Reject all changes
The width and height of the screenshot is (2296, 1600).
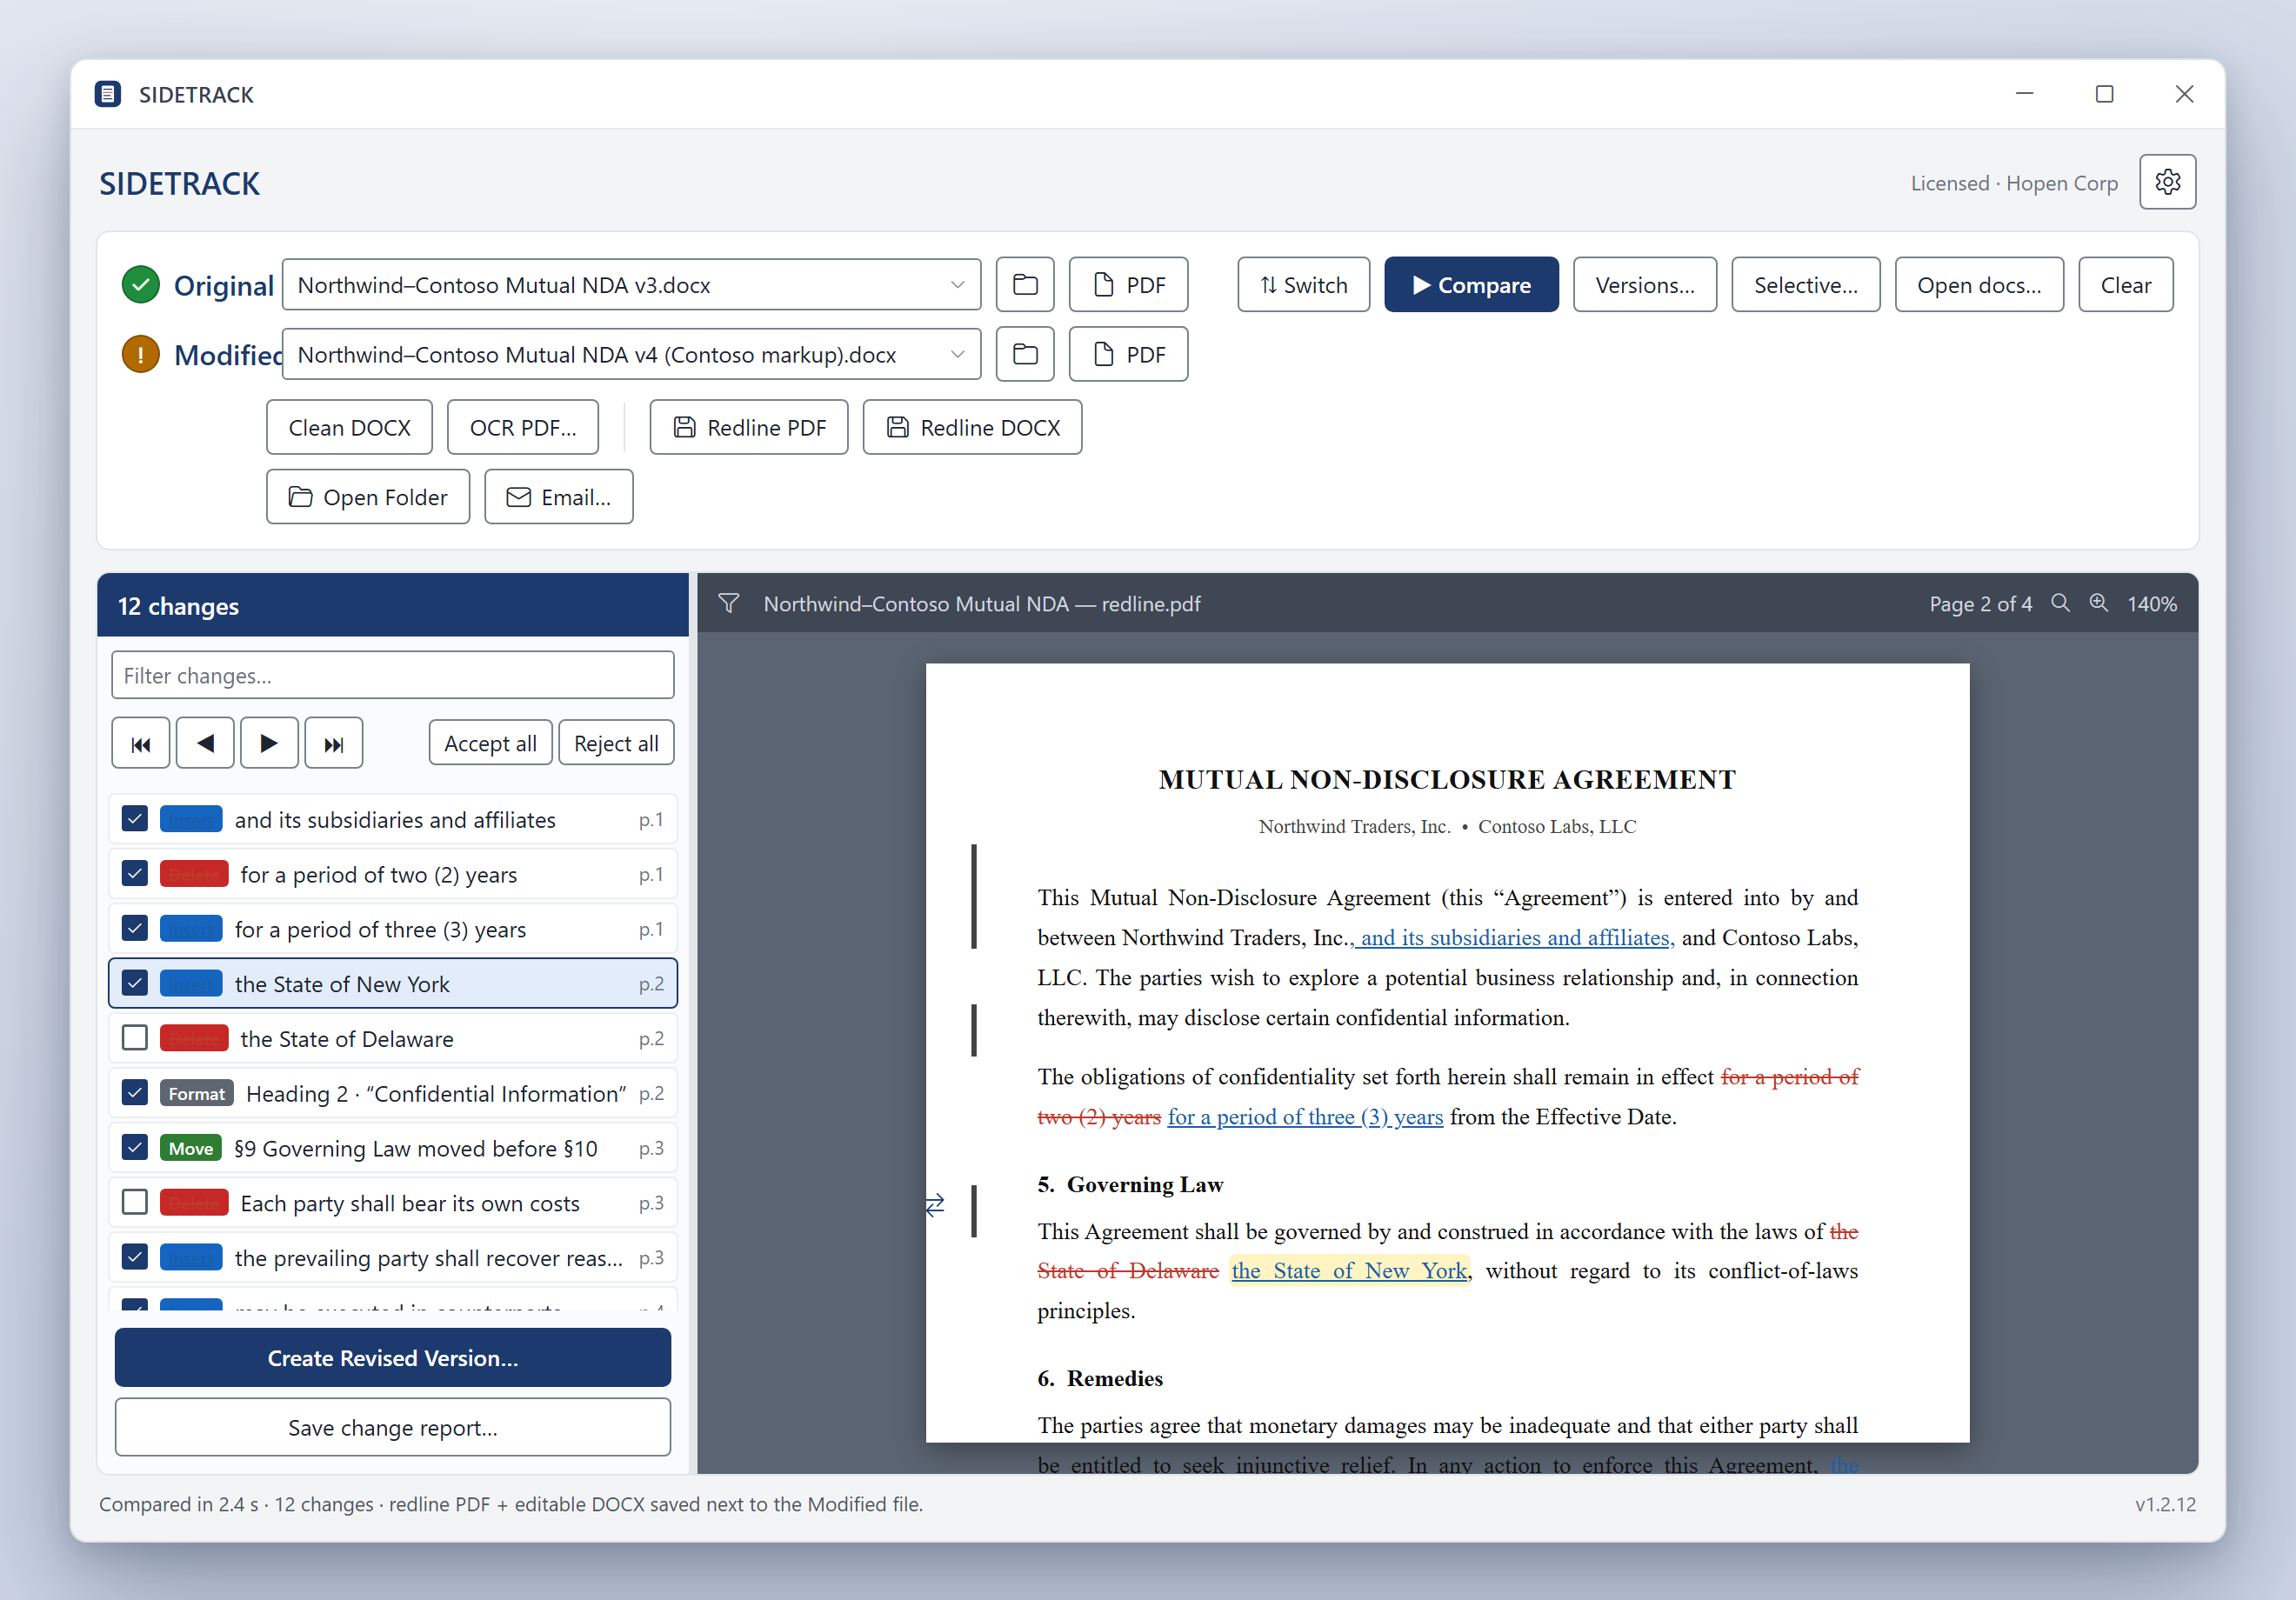[x=616, y=743]
